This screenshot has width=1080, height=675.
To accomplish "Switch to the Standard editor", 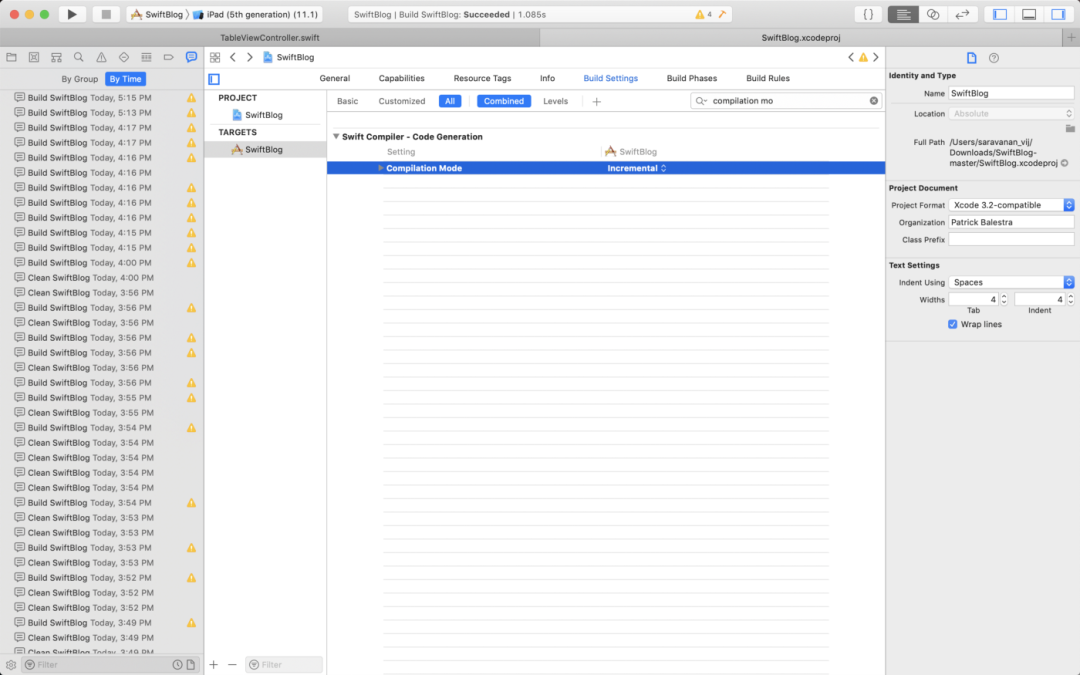I will tap(903, 14).
